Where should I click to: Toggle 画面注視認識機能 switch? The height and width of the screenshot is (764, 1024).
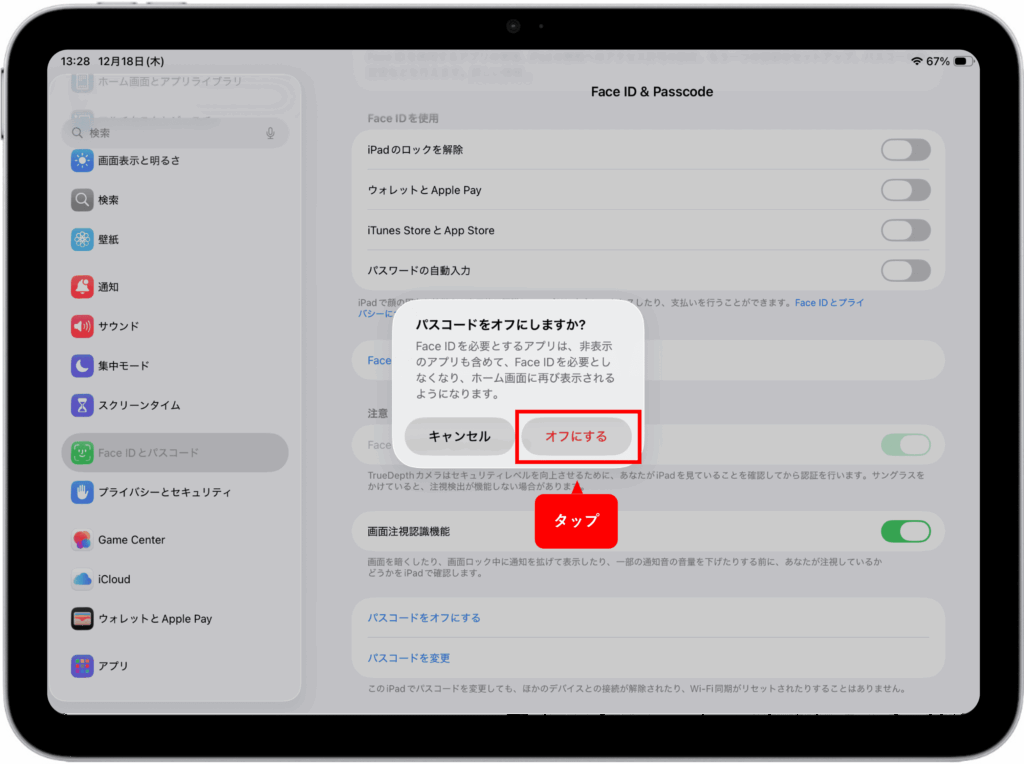click(905, 531)
